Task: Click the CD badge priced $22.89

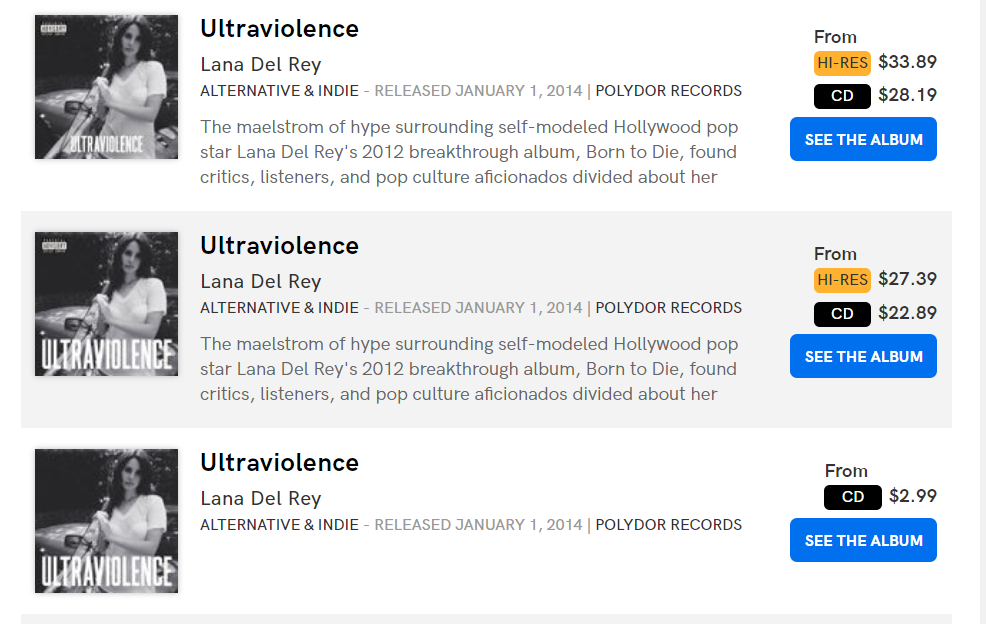Action: [842, 314]
